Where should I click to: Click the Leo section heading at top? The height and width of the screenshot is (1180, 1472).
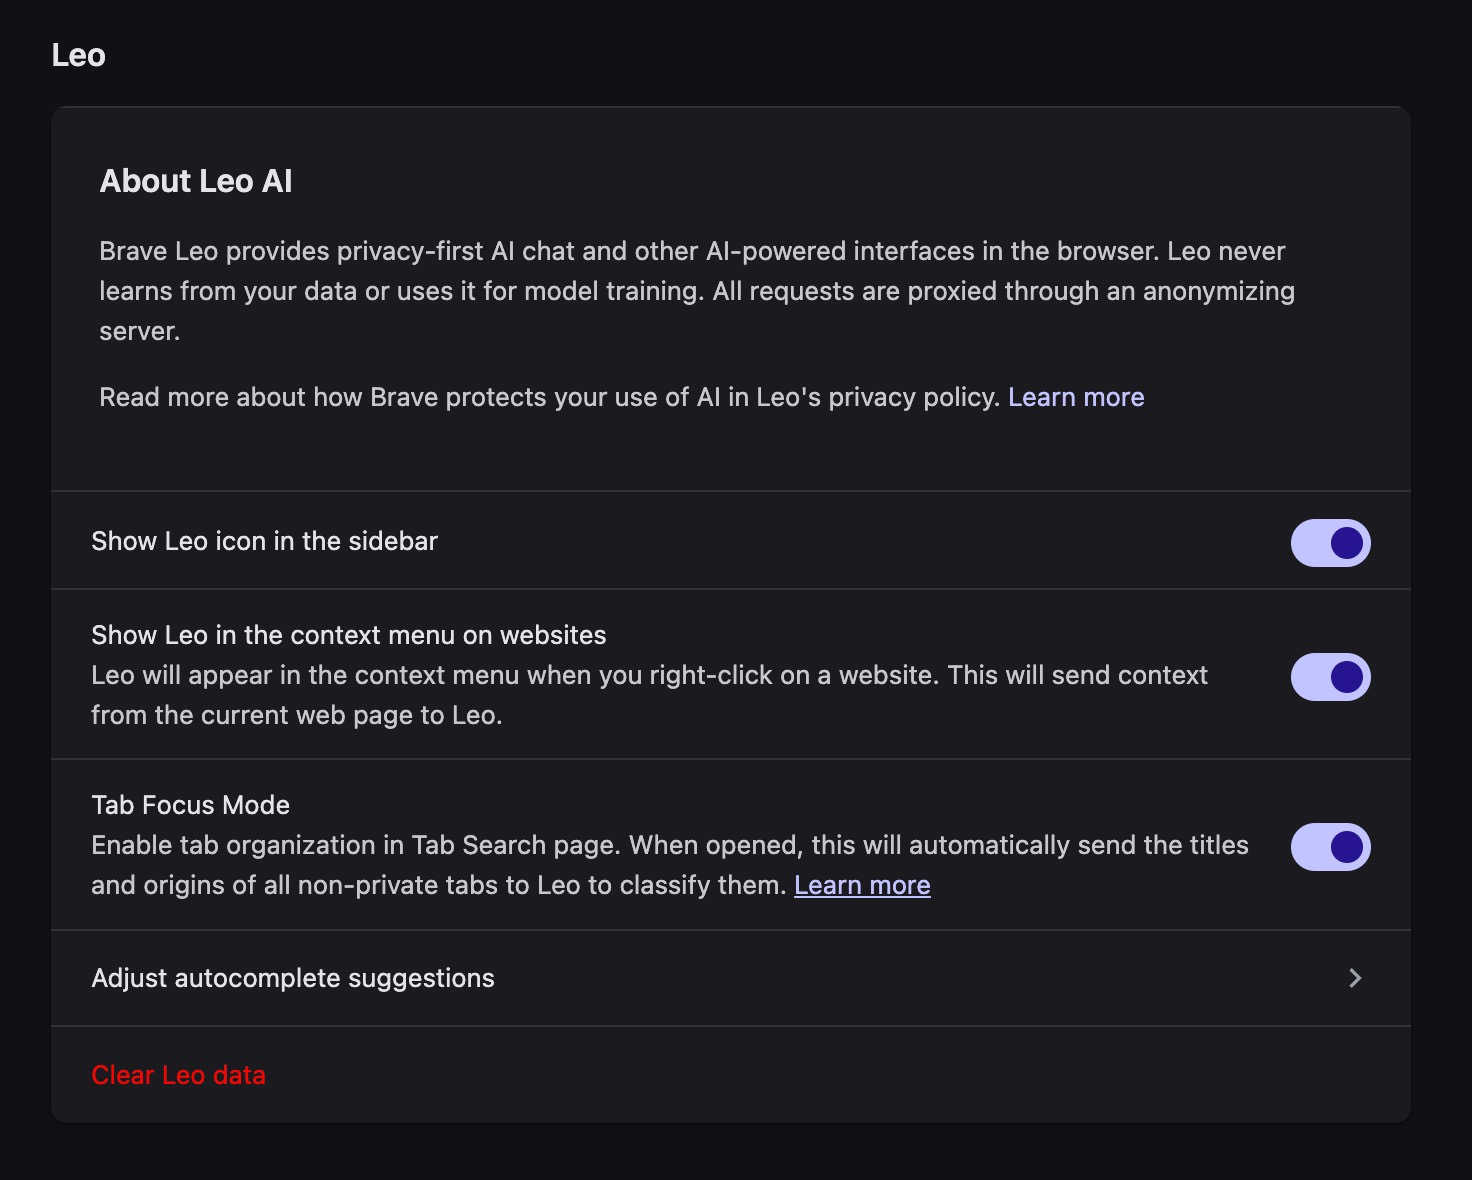point(78,55)
